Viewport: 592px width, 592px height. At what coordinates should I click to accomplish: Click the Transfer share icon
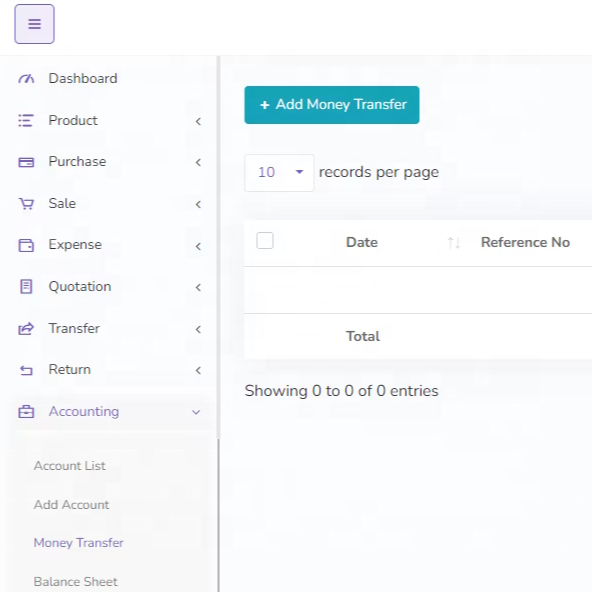pyautogui.click(x=26, y=328)
